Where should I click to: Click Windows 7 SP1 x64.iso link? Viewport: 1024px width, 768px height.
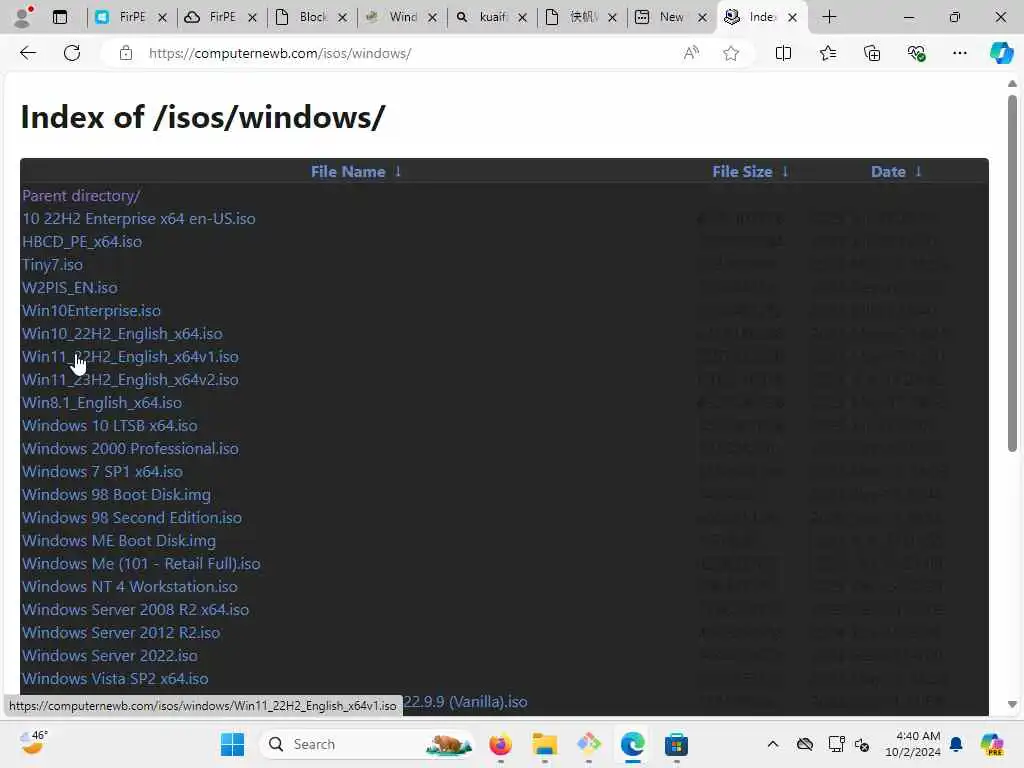point(103,472)
